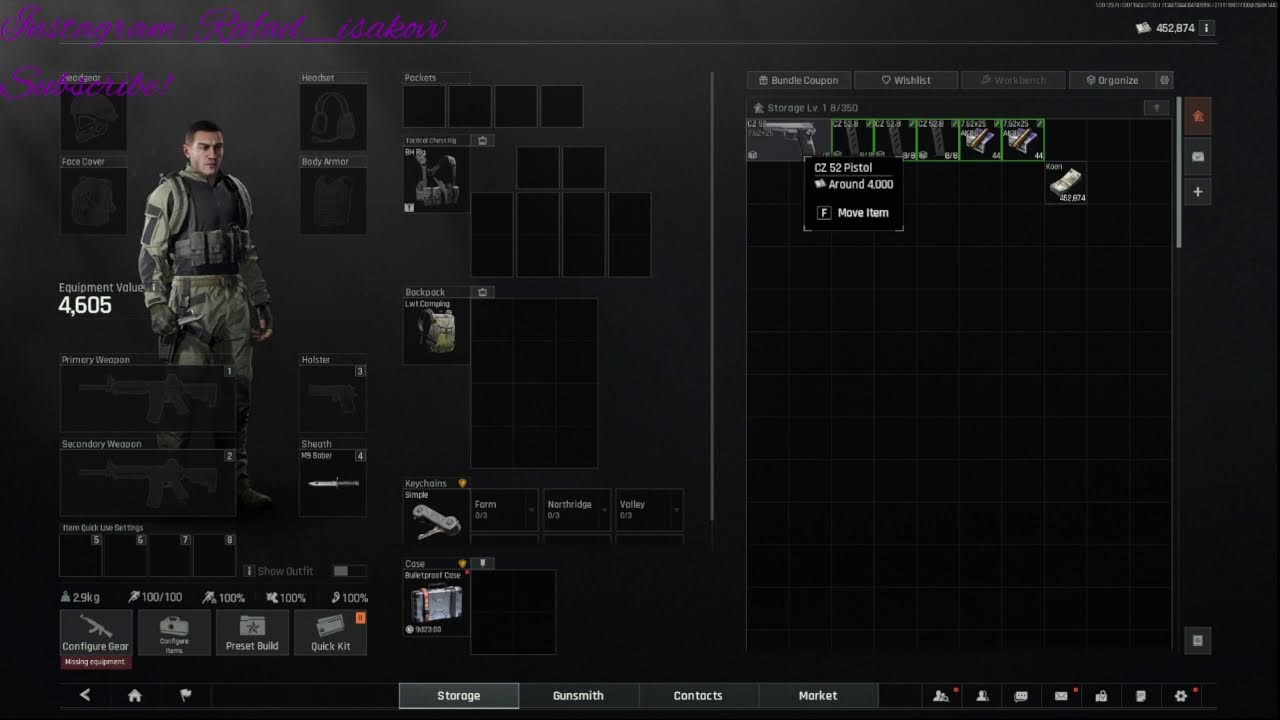The image size is (1280, 720).
Task: Click the storage panel vertical scrollbar
Action: coord(1180,172)
